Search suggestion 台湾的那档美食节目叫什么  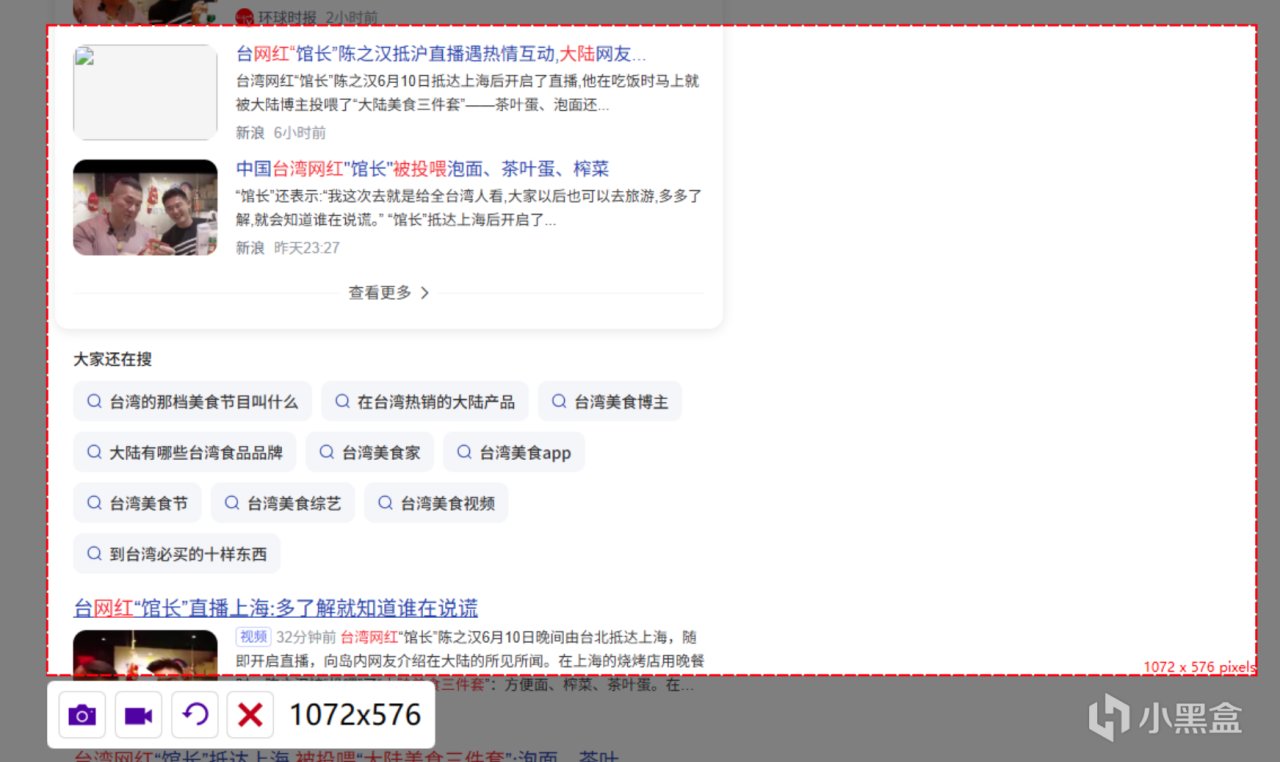[192, 401]
